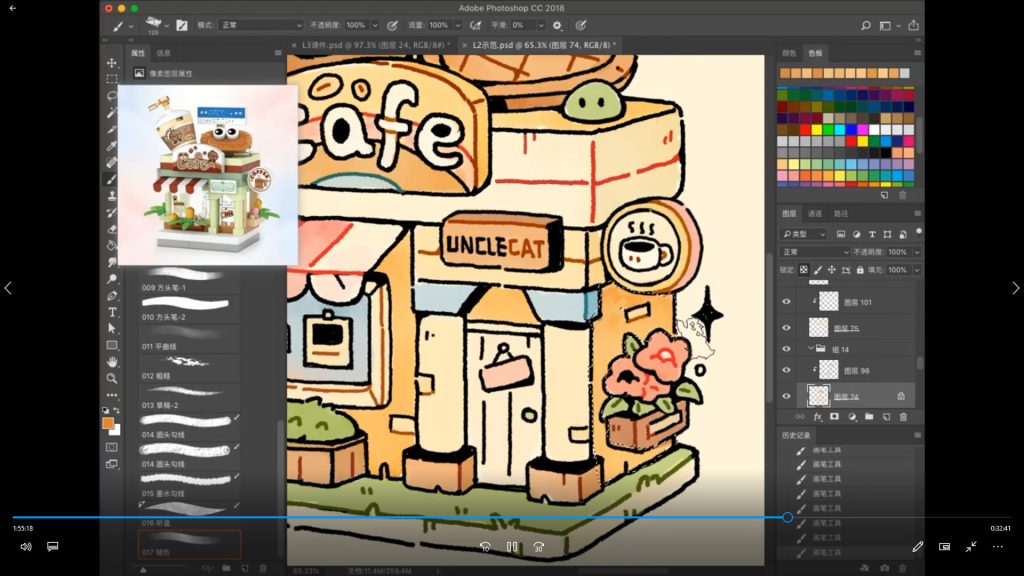Viewport: 1024px width, 576px height.
Task: Select the Type tool
Action: pos(112,312)
